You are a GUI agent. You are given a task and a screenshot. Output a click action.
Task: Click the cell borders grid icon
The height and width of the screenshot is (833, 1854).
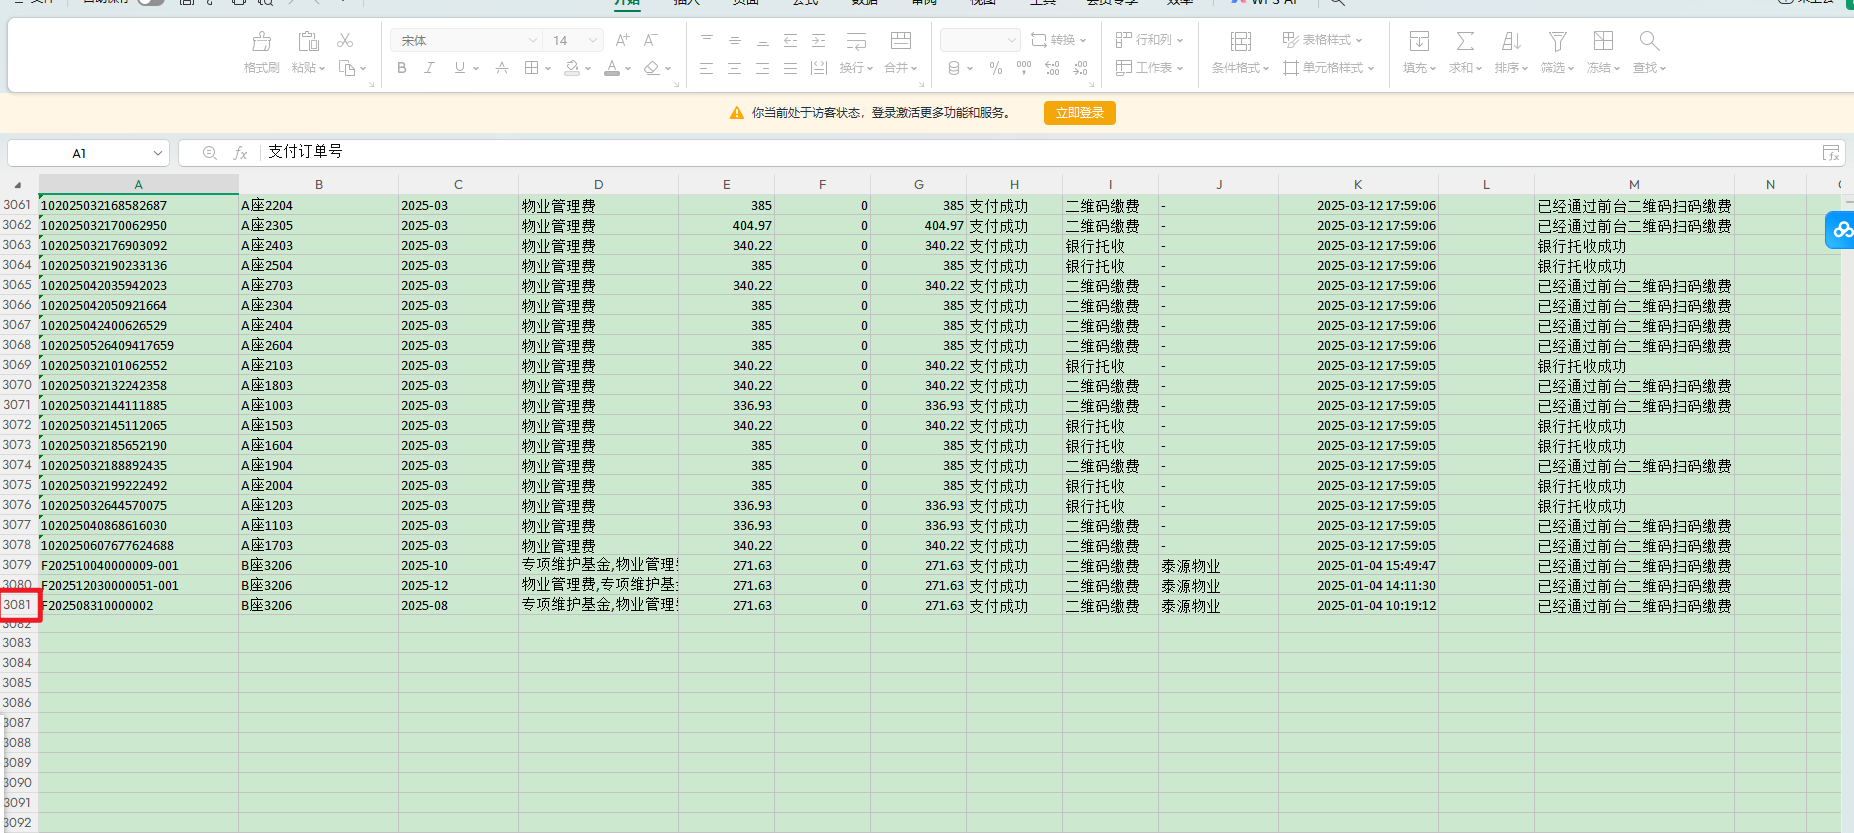click(532, 68)
